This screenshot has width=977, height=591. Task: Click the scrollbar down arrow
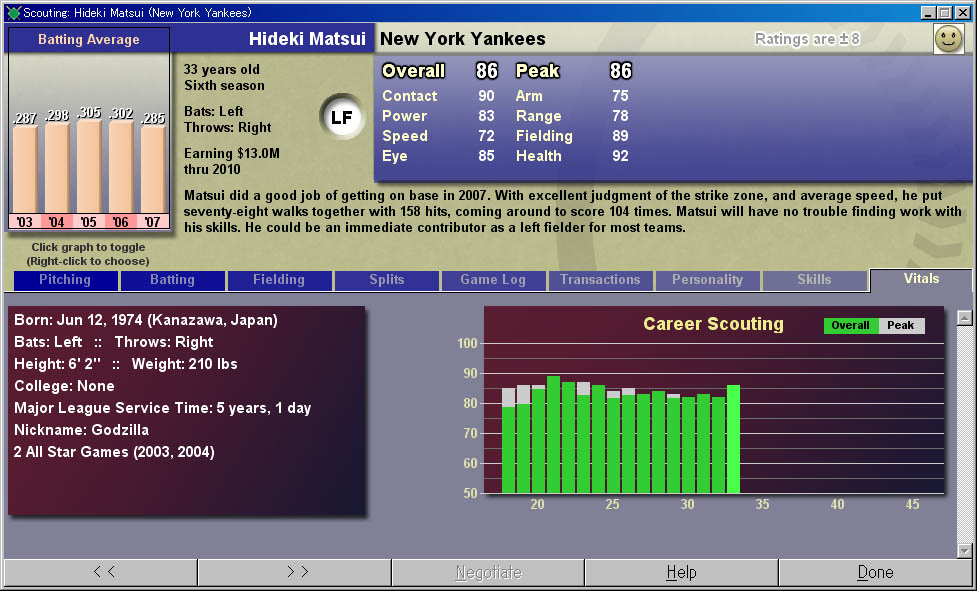[x=965, y=551]
